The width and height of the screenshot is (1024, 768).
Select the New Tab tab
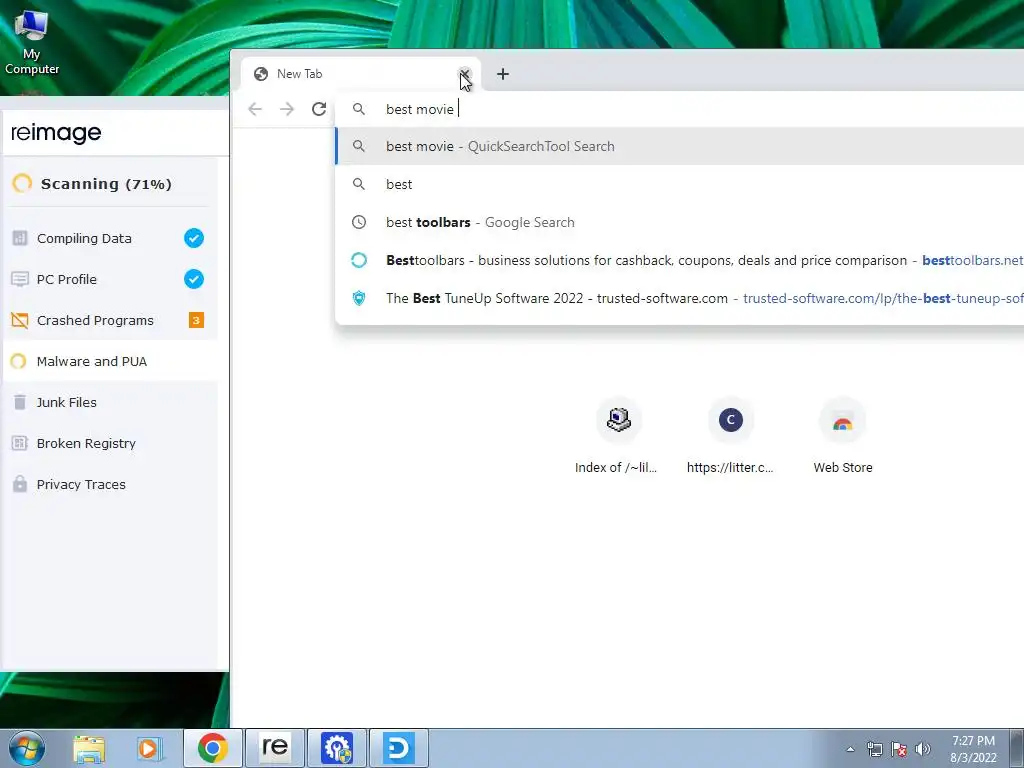click(x=360, y=74)
